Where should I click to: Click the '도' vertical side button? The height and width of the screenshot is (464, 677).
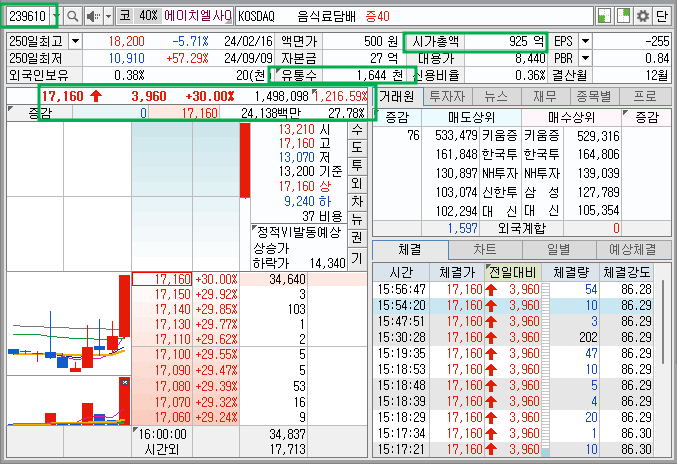[357, 148]
